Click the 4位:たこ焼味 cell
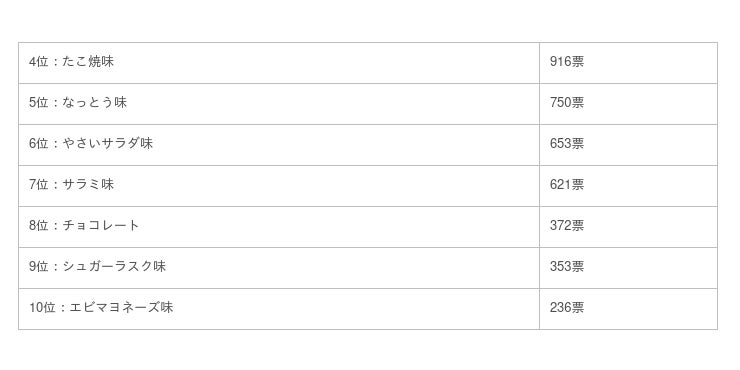This screenshot has width=740, height=370. pyautogui.click(x=279, y=63)
